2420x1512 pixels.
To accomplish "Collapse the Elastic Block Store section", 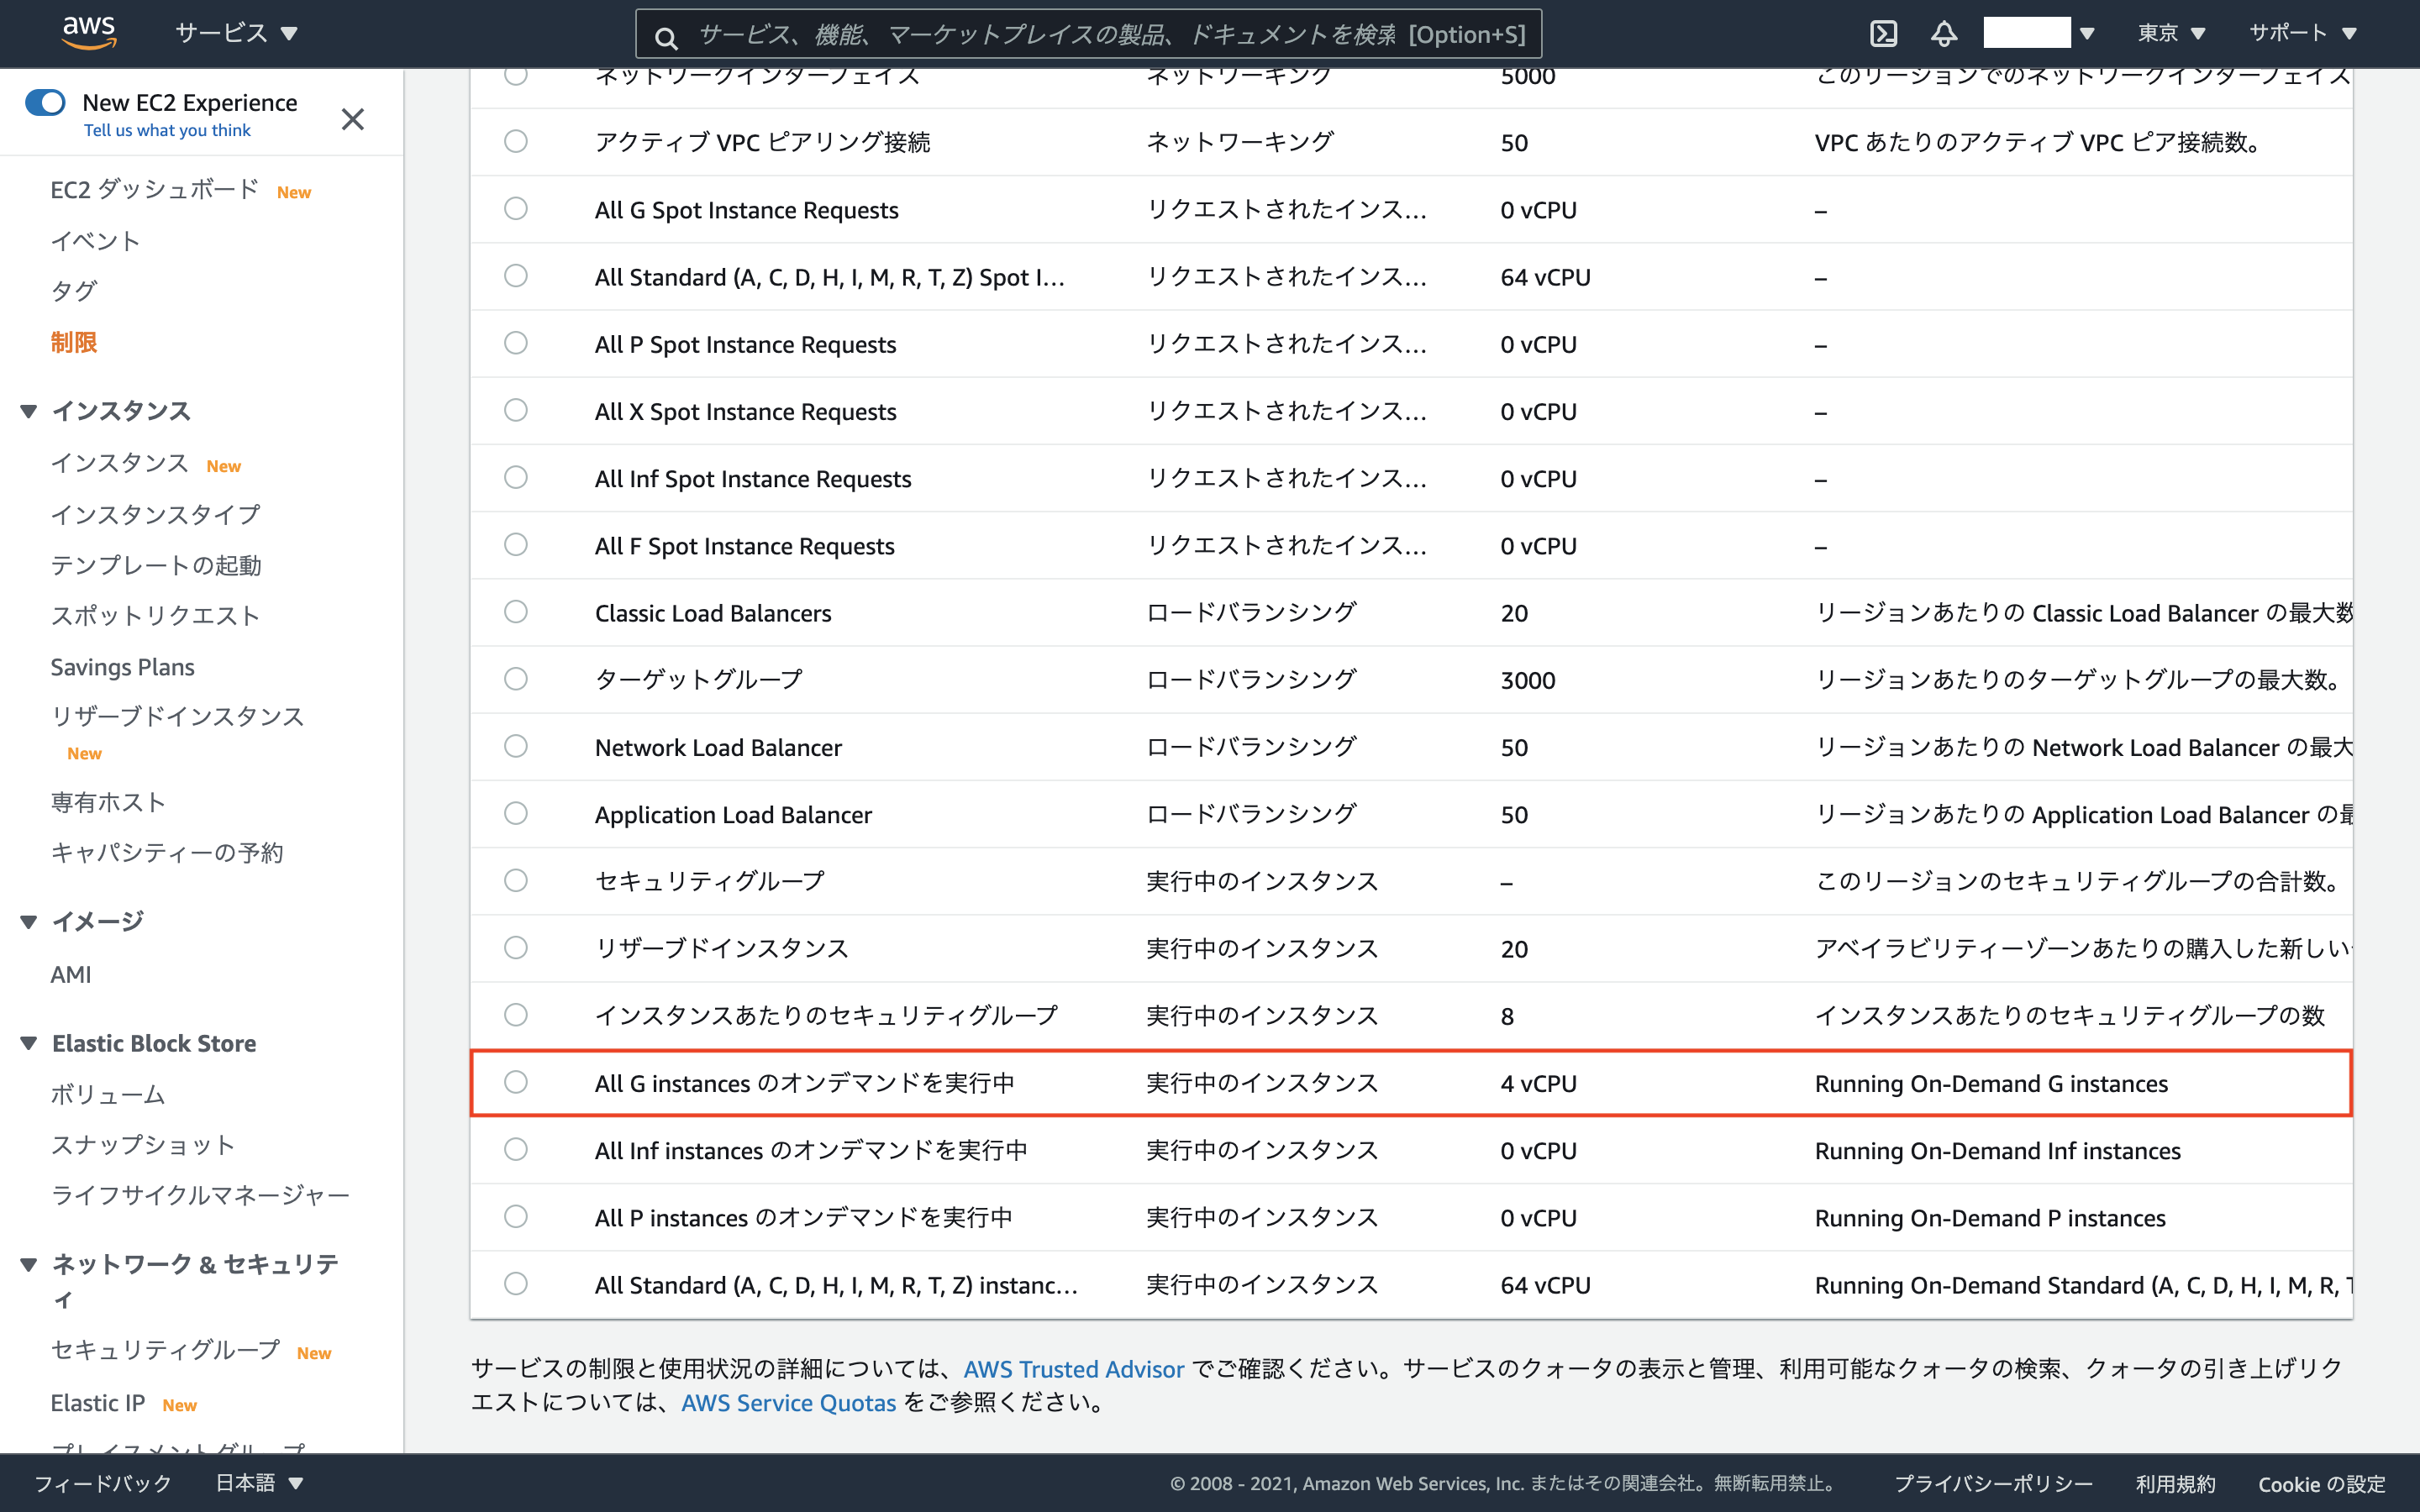I will tap(27, 1043).
